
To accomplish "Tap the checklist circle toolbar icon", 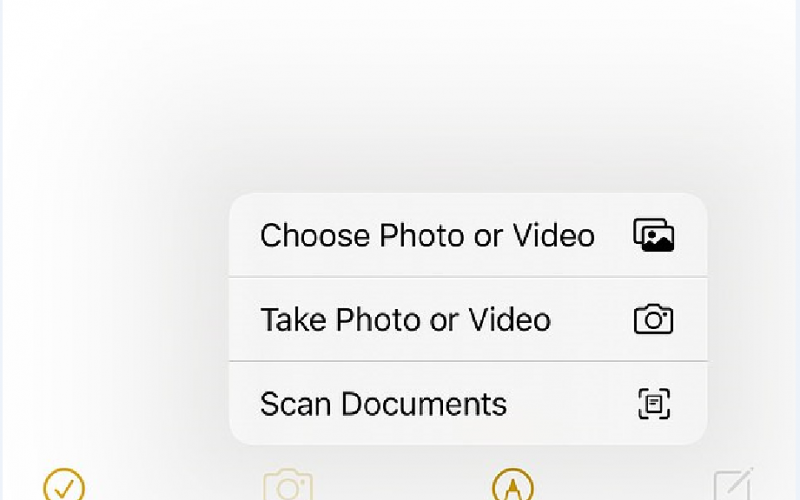I will tap(64, 486).
